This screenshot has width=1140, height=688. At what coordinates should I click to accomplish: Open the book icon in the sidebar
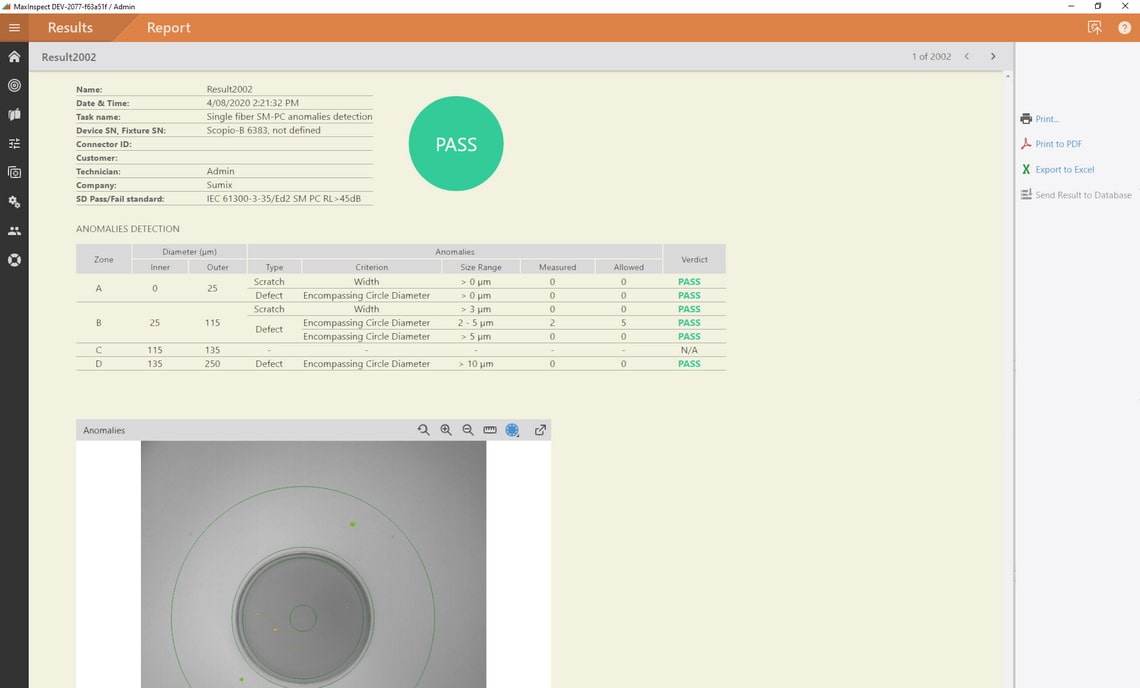[x=14, y=115]
